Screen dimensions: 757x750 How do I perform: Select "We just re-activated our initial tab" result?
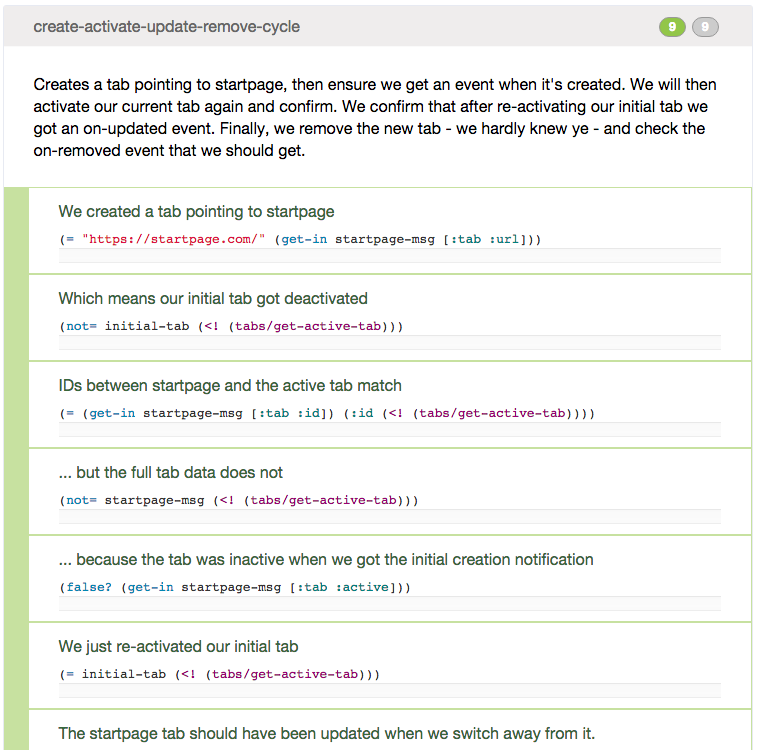point(178,646)
